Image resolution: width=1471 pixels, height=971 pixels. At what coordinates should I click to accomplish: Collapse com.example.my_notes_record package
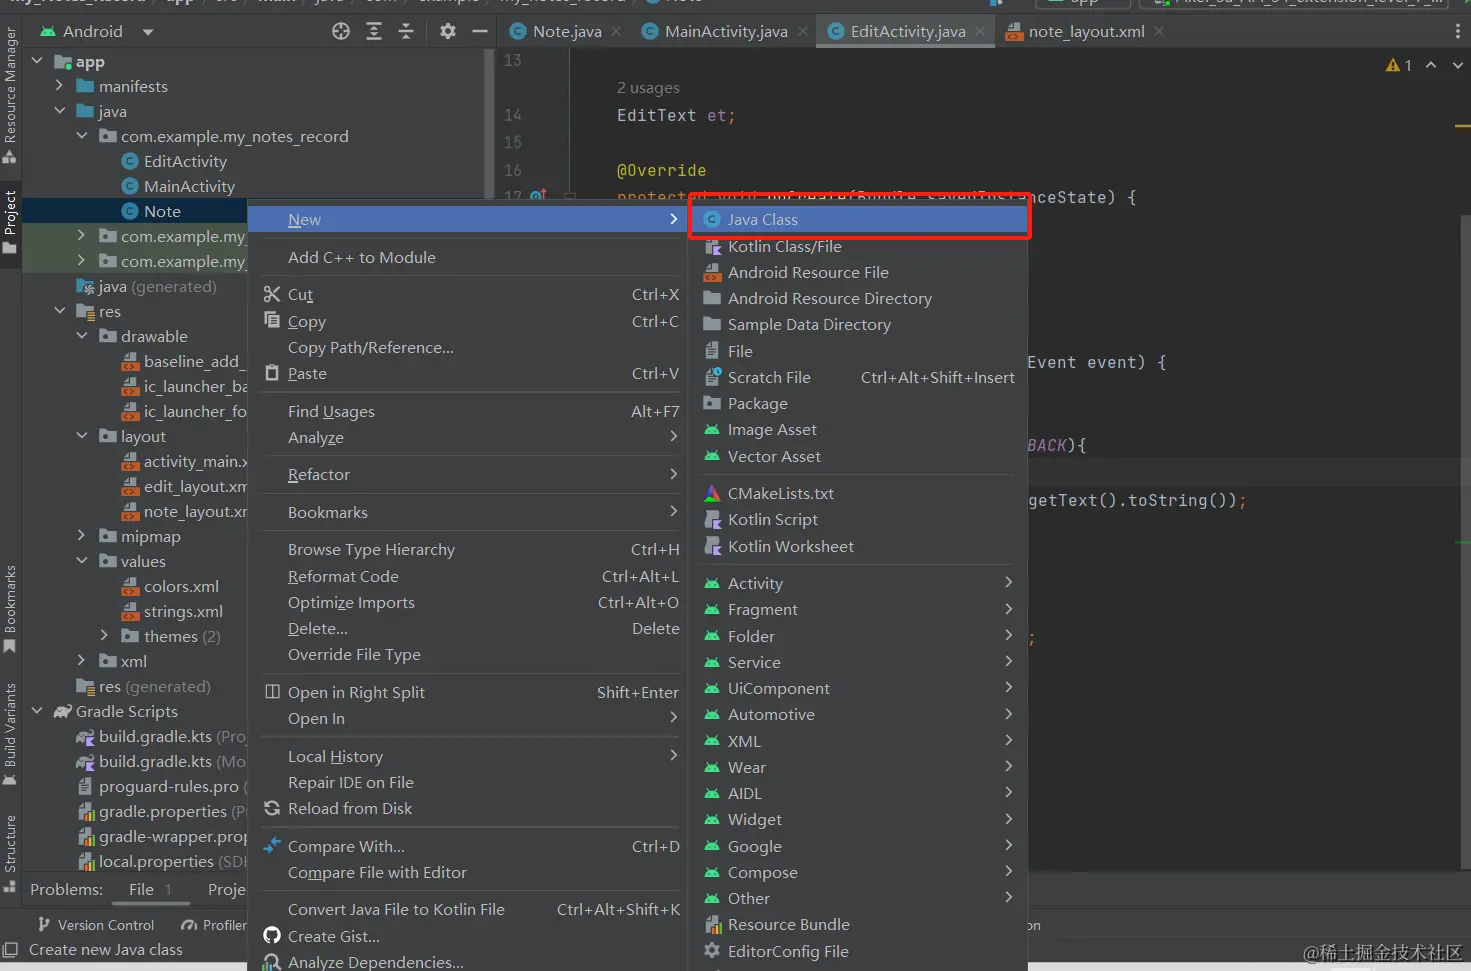pos(82,136)
